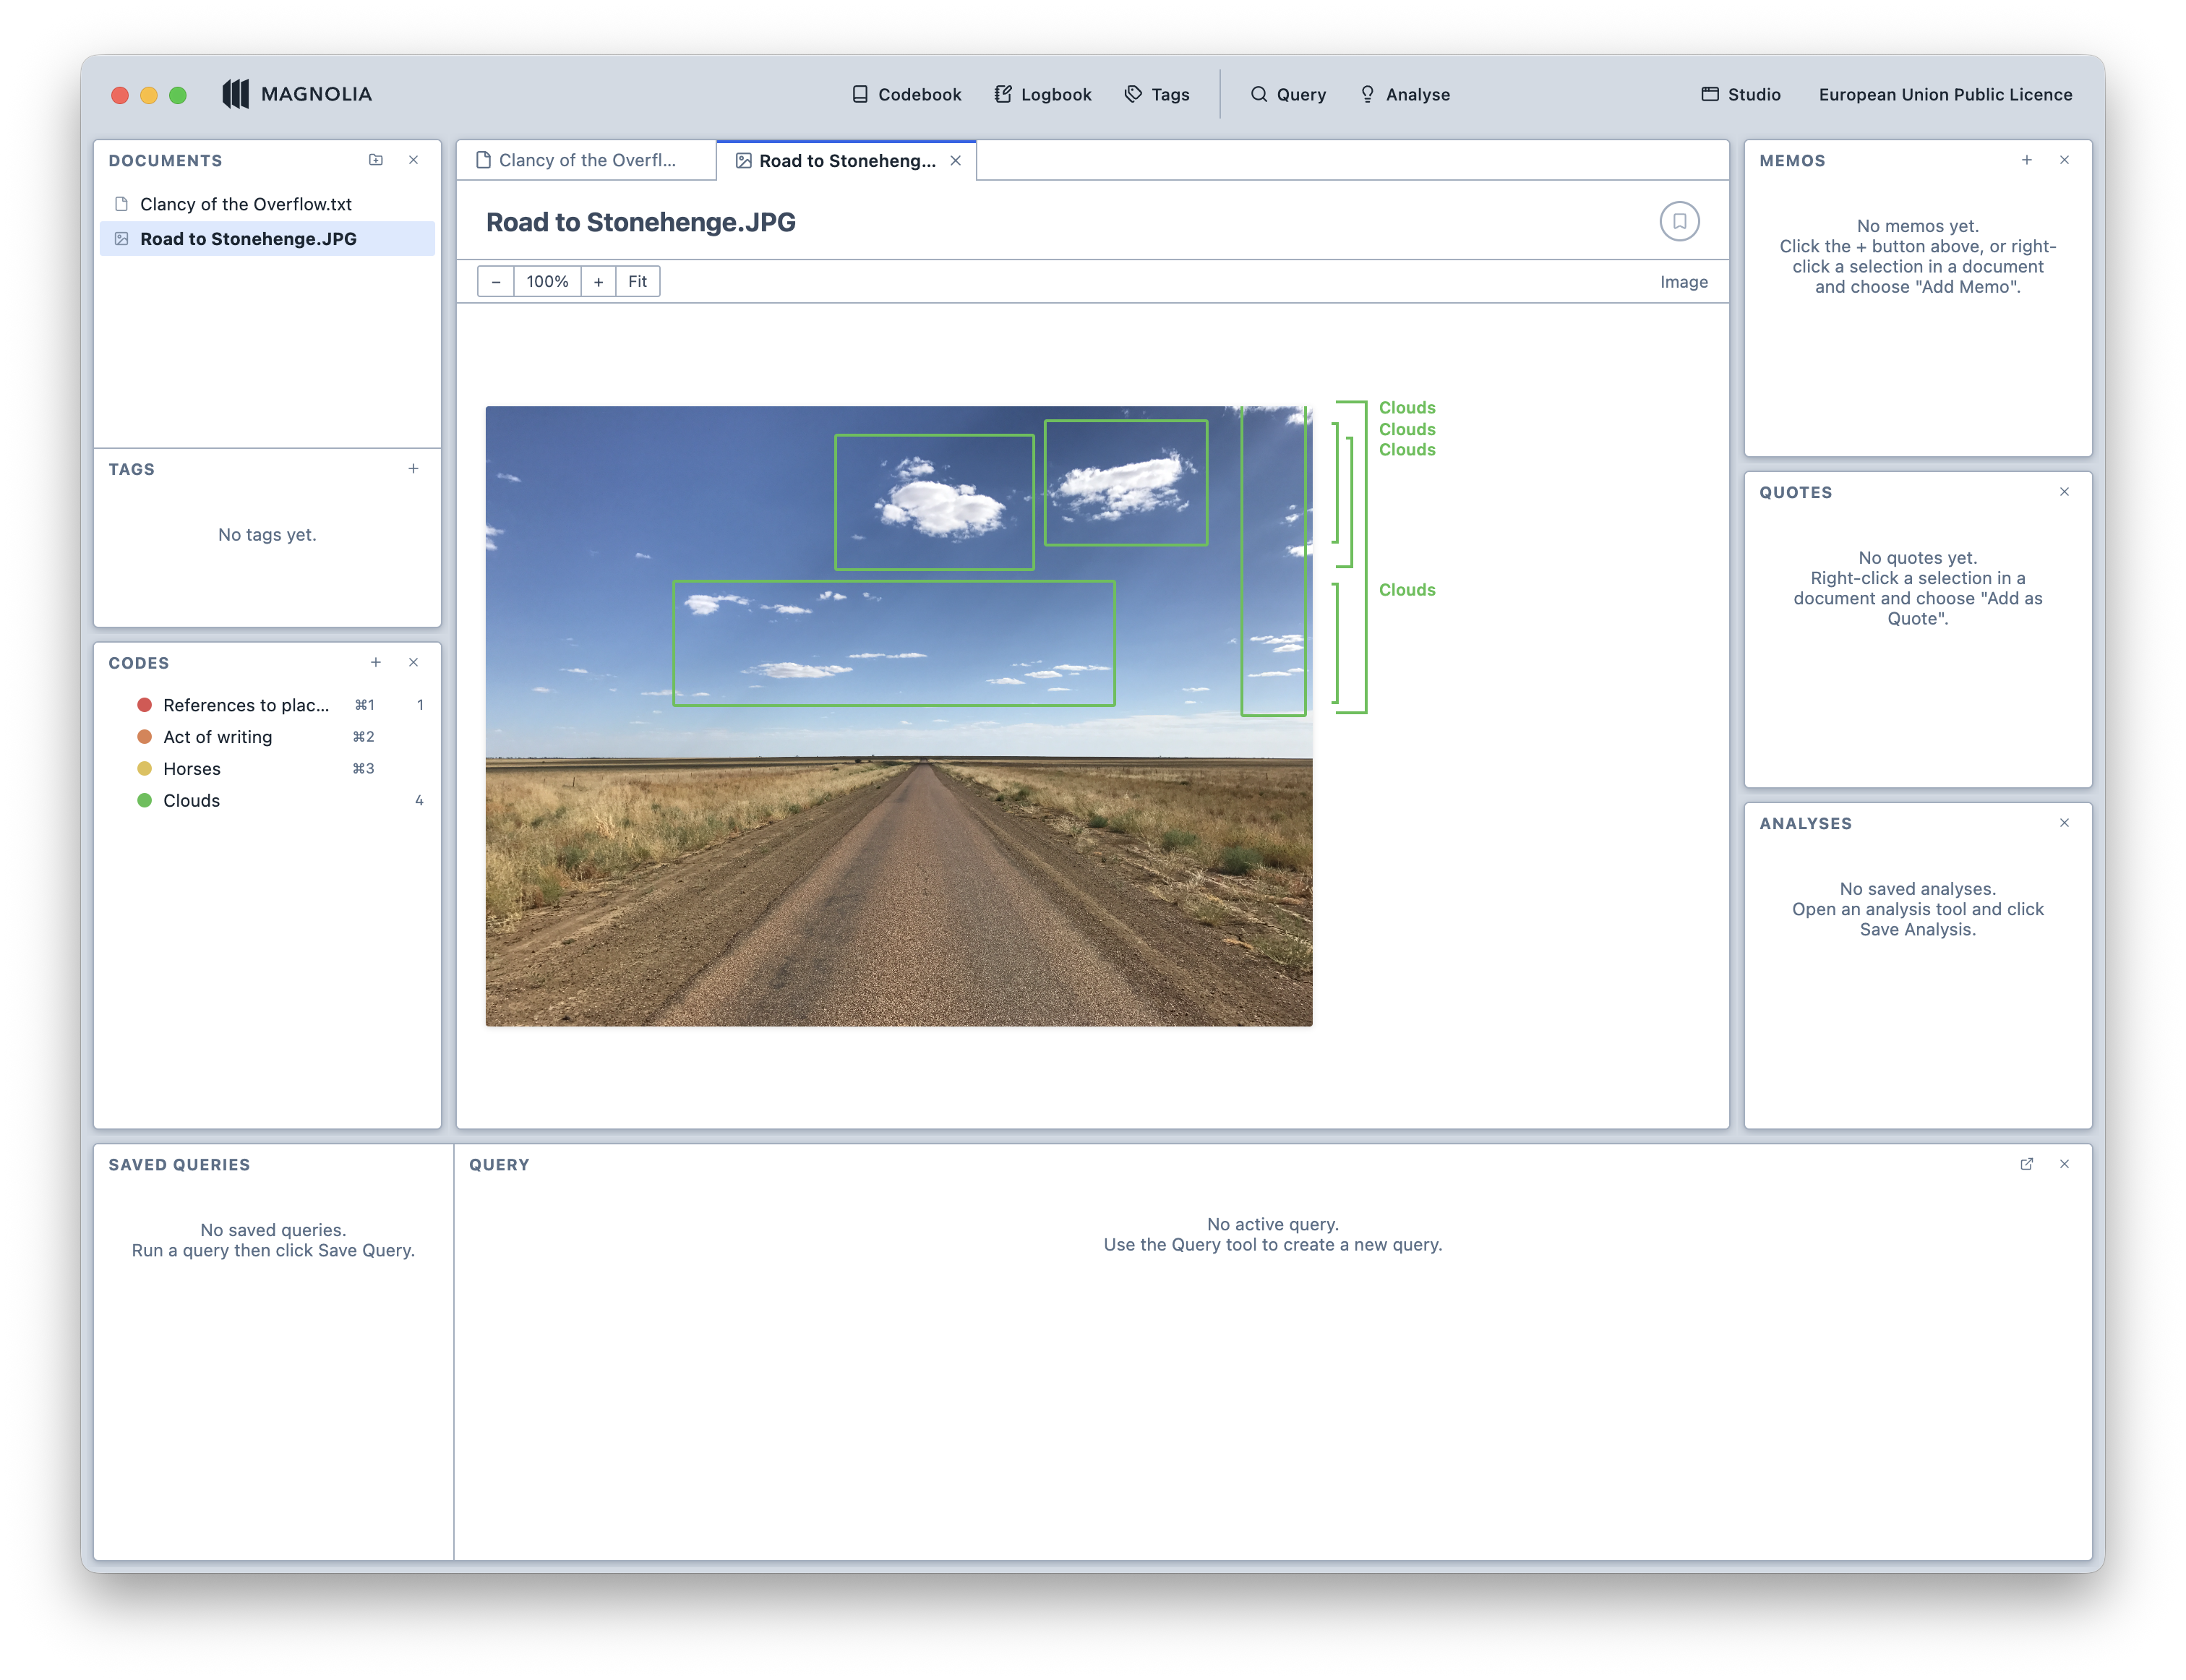This screenshot has width=2186, height=1680.
Task: Close the Memos panel
Action: coord(2064,160)
